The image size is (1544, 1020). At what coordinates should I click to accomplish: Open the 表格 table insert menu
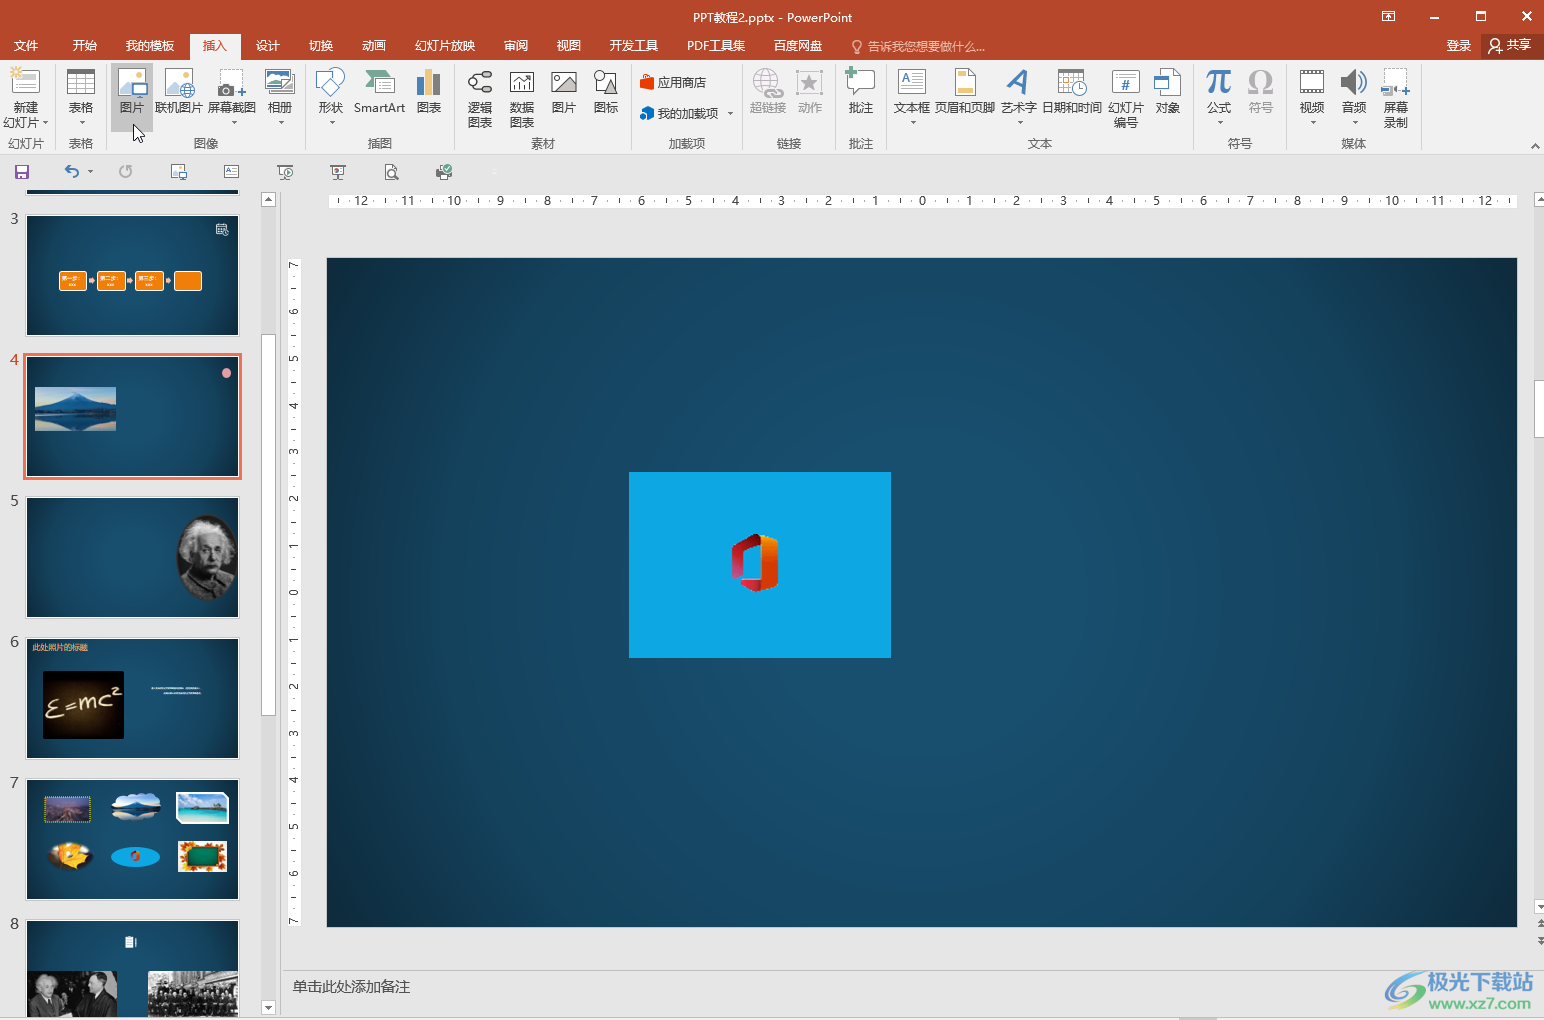81,97
